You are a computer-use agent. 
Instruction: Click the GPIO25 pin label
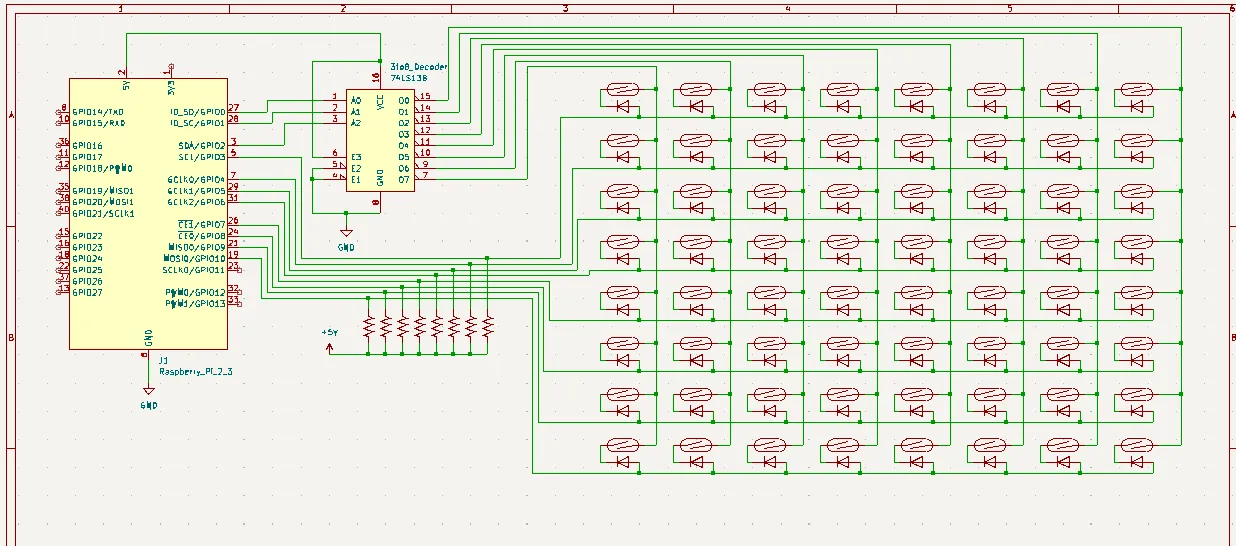(x=87, y=270)
